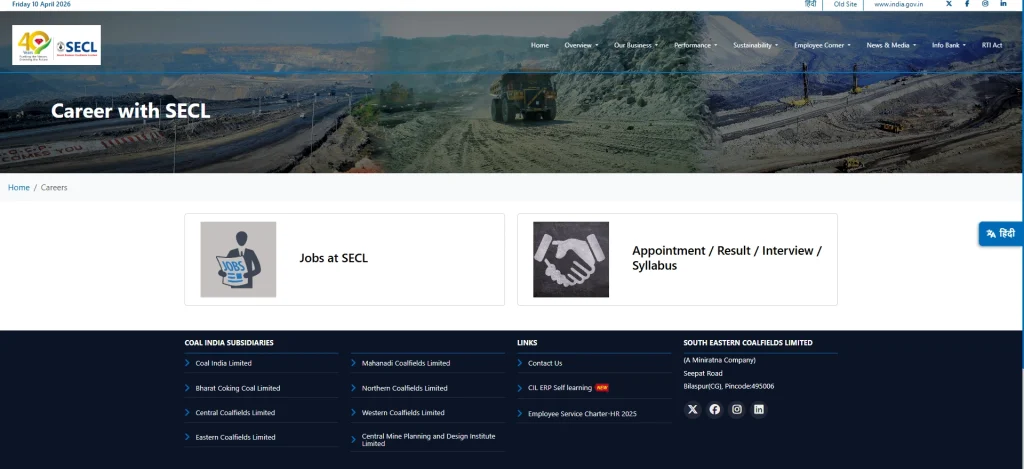Image resolution: width=1024 pixels, height=469 pixels.
Task: Open the Jobs at SECL card
Action: 344,259
